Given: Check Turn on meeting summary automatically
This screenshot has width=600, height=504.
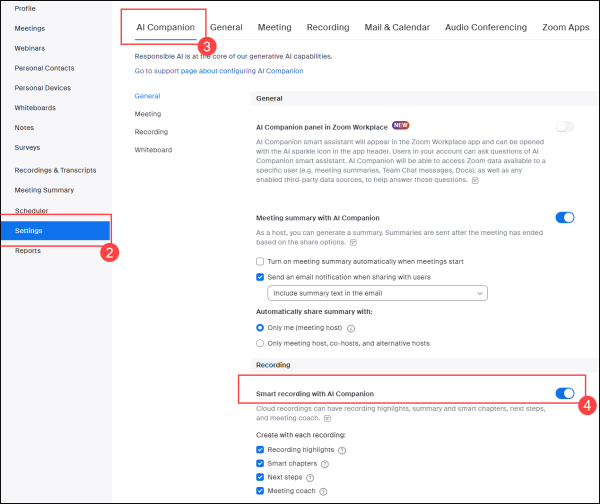Looking at the screenshot, I should click(x=260, y=261).
